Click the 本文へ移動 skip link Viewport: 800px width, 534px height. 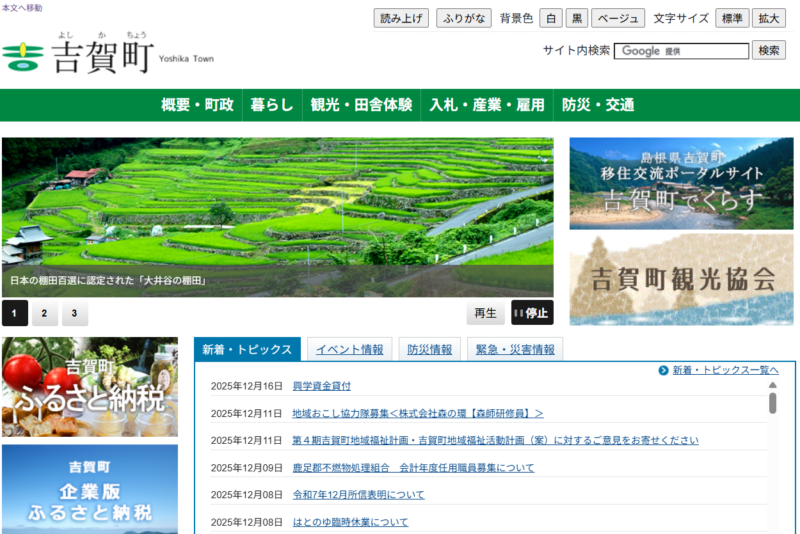22,8
